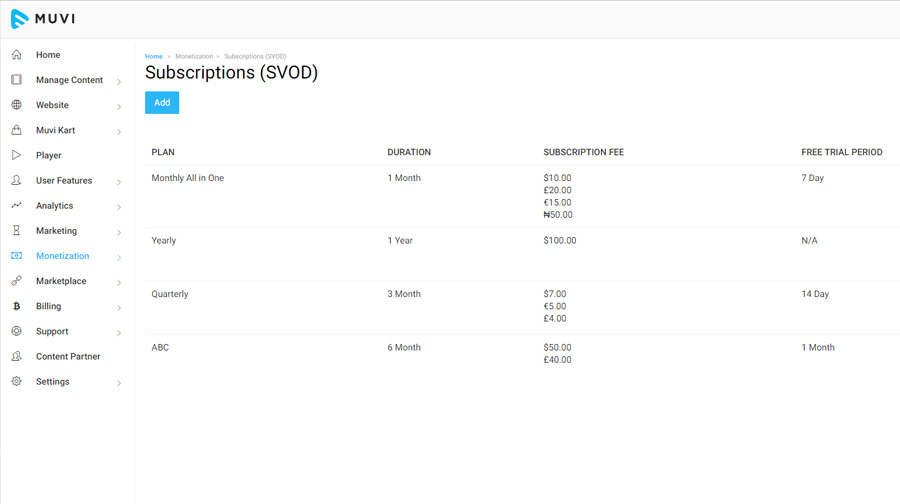900x504 pixels.
Task: Click the '7 Day' free trial cell
Action: 812,178
